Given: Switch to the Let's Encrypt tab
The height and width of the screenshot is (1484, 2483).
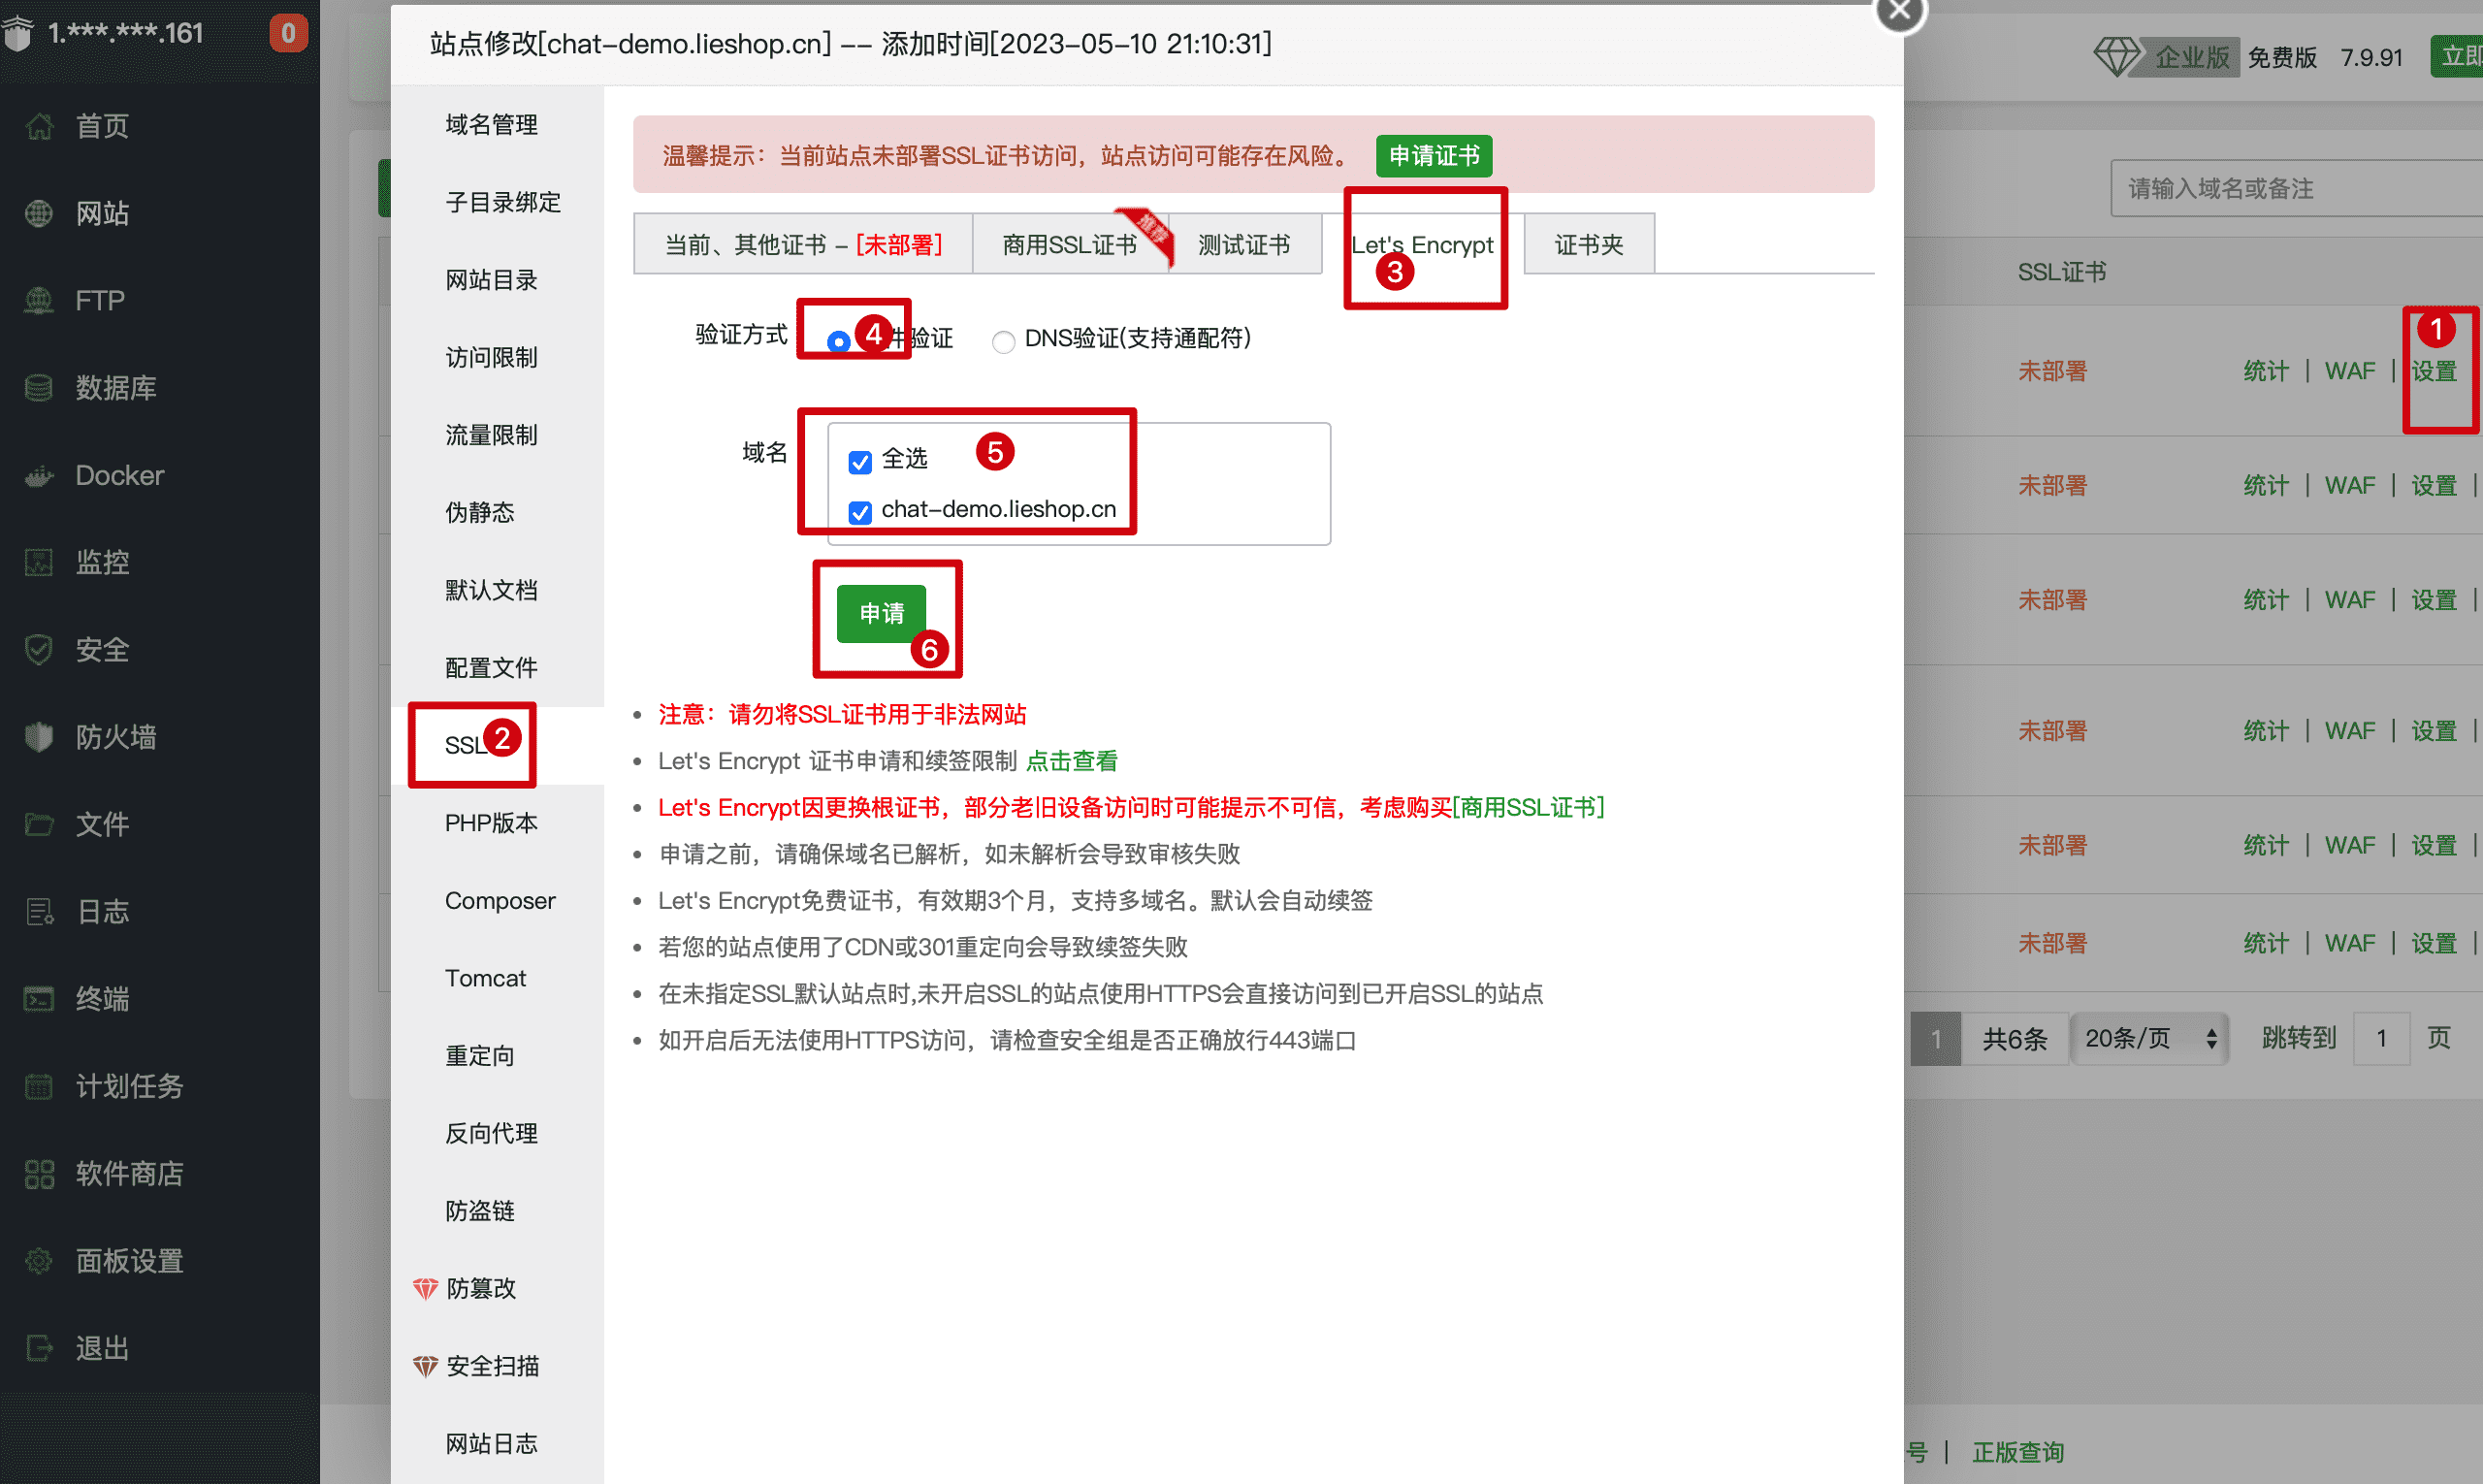Looking at the screenshot, I should tap(1422, 244).
